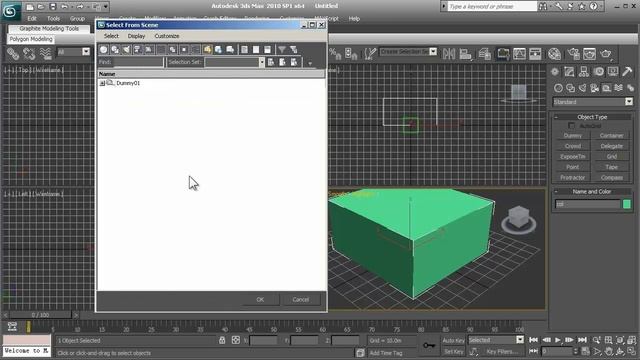Switch to Graphite Modeling Tools tab

coord(49,29)
